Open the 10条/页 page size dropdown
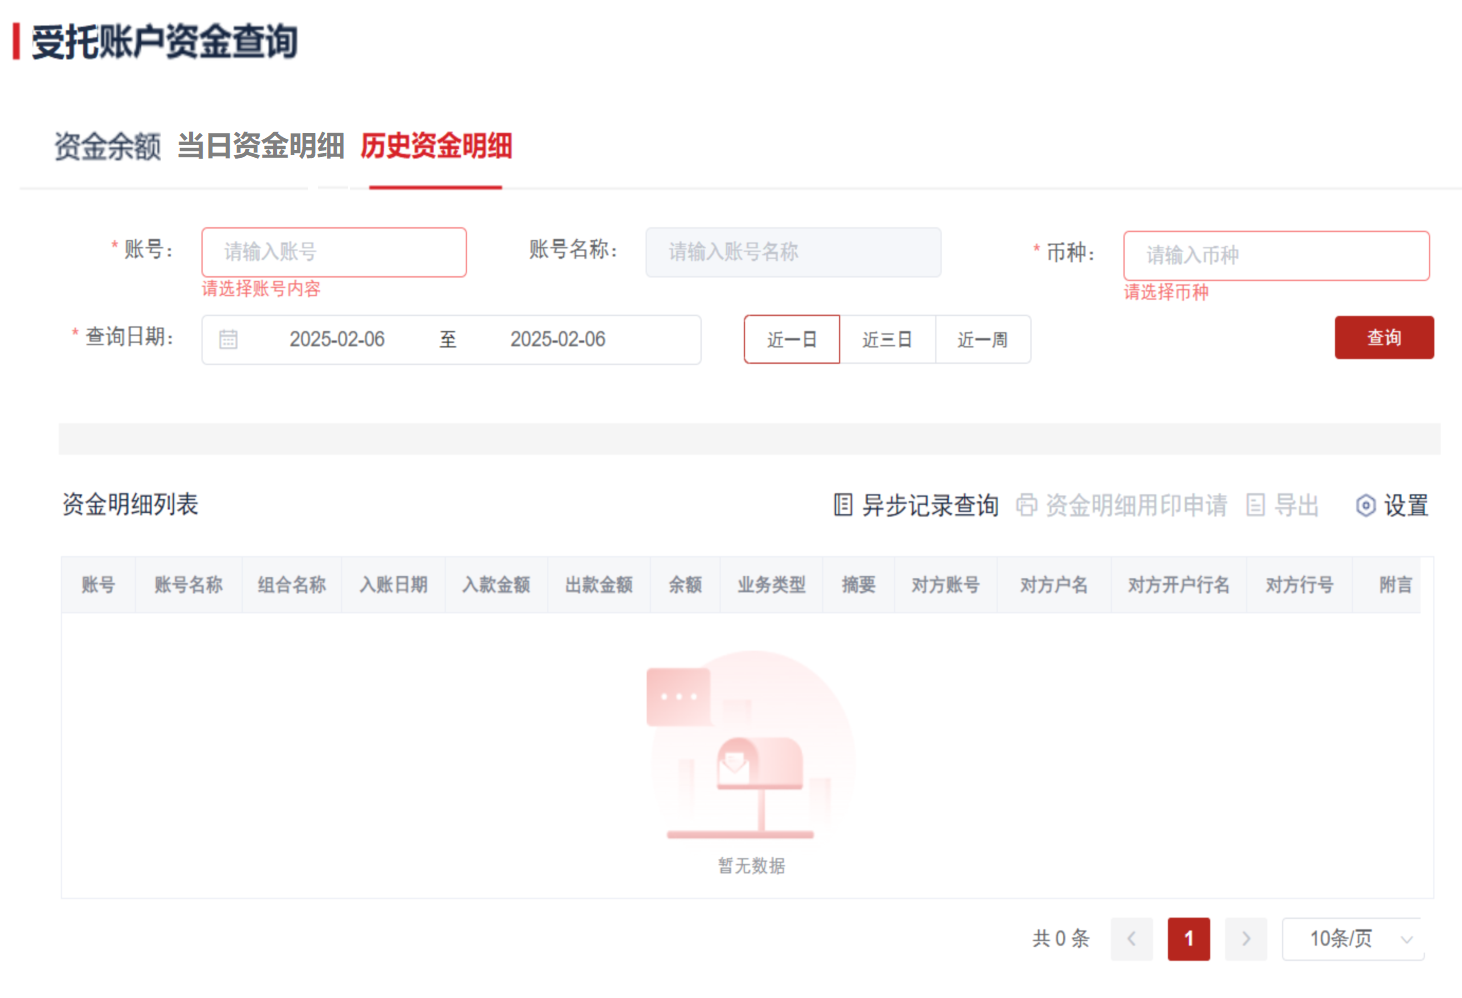 pyautogui.click(x=1352, y=939)
